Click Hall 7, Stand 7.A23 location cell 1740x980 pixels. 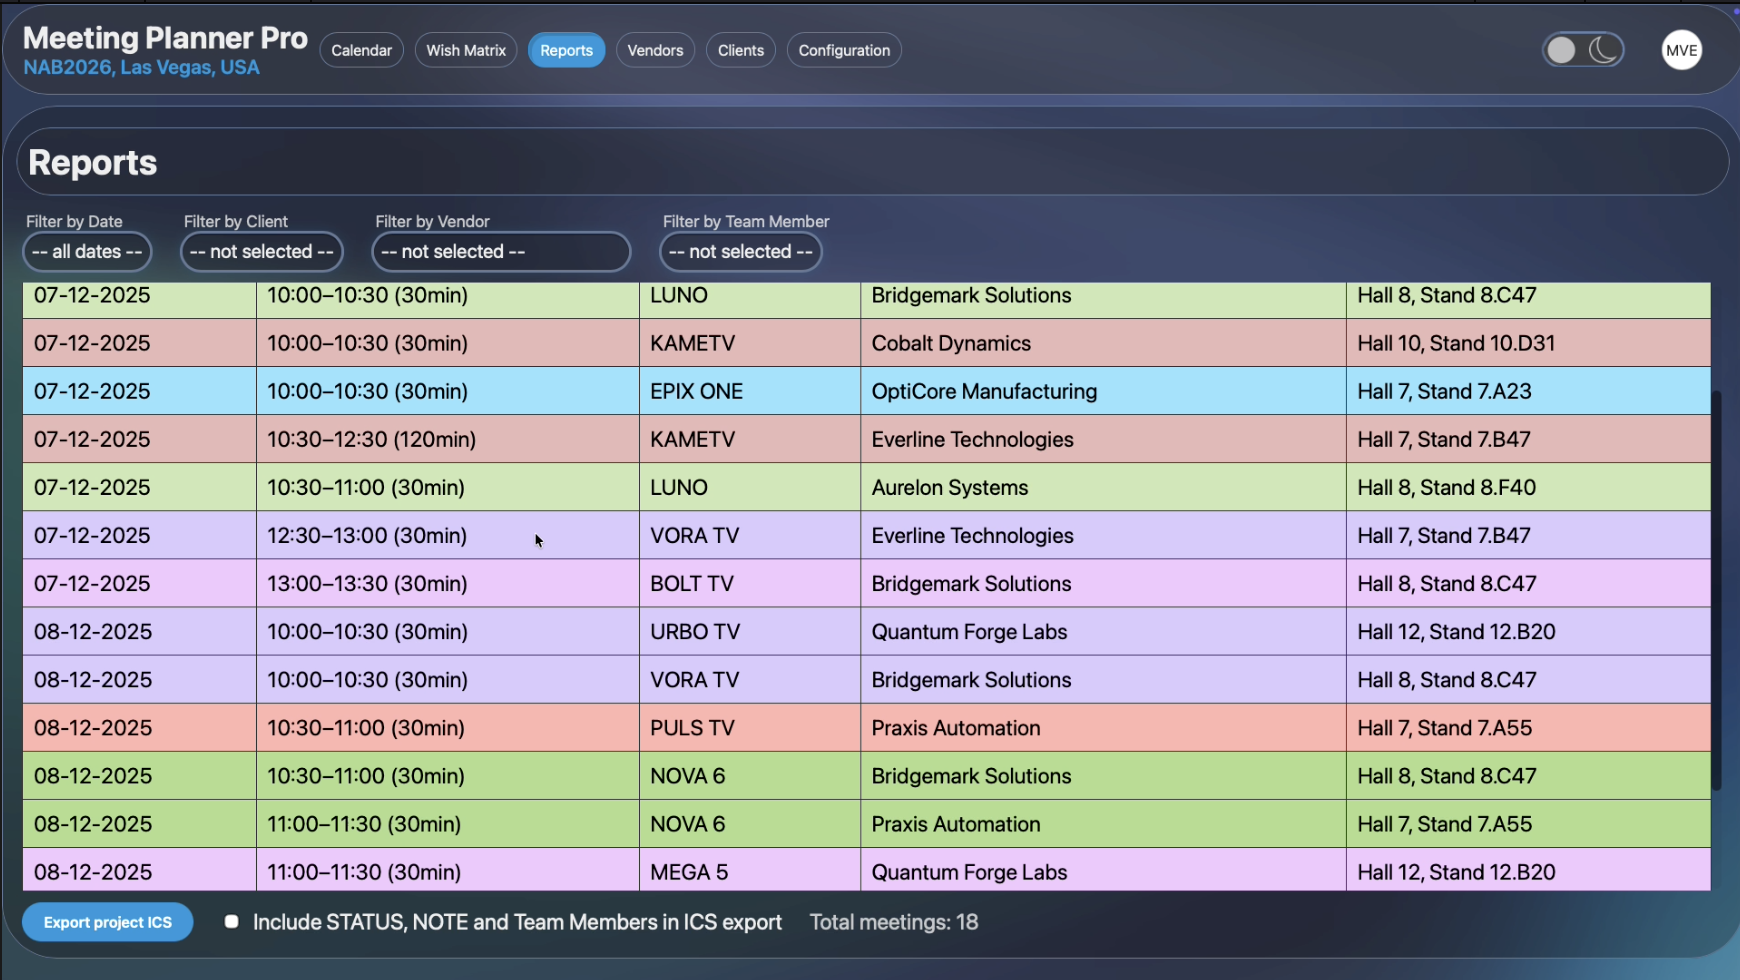click(1528, 391)
